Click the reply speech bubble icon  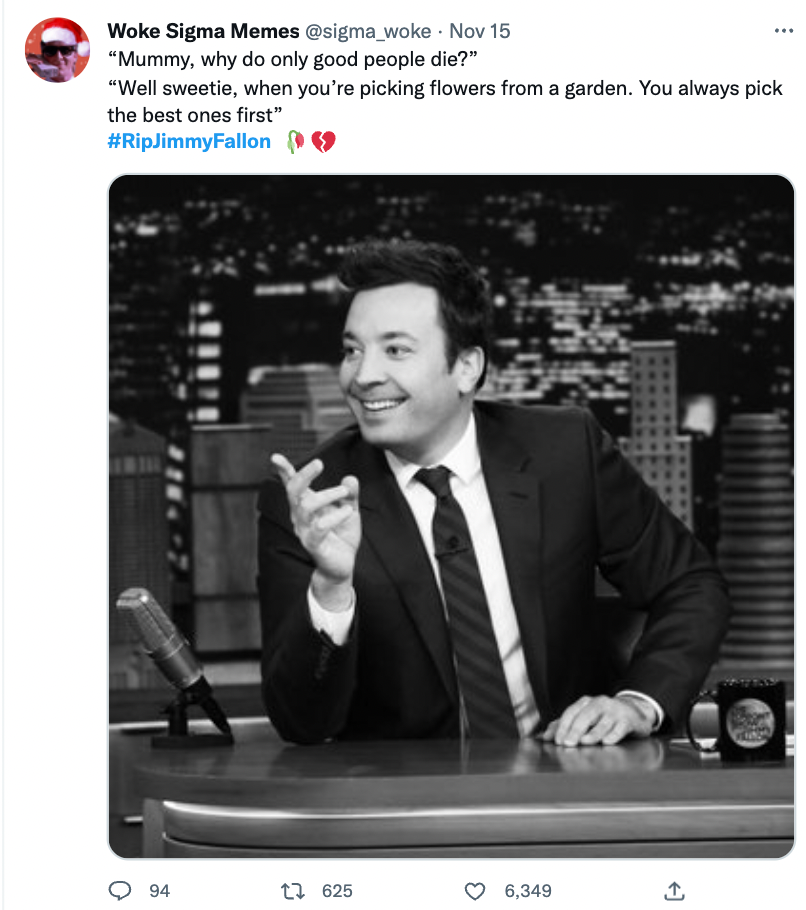(120, 890)
